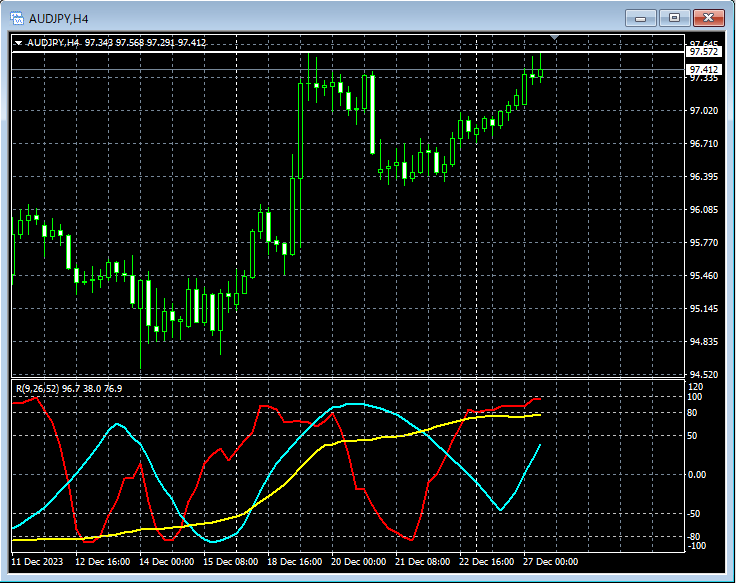Click the 95.145 price scale value
The height and width of the screenshot is (583, 737).
tap(704, 308)
